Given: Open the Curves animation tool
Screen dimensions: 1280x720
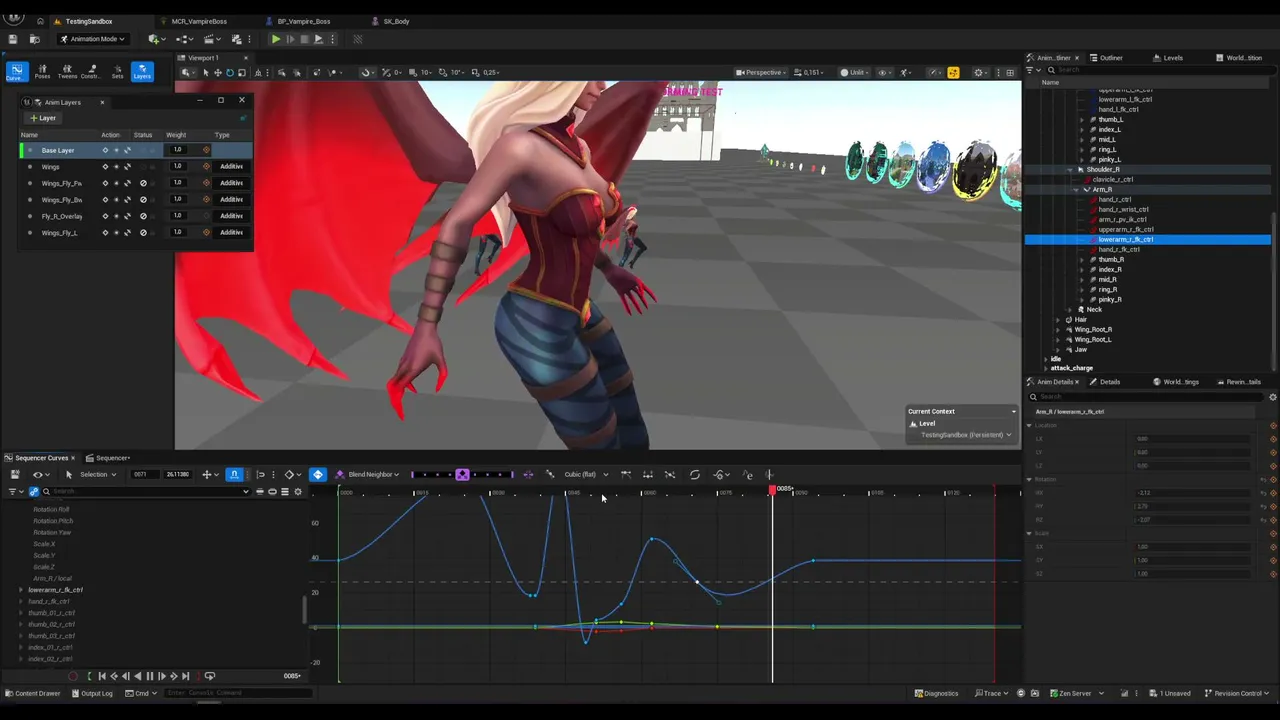Looking at the screenshot, I should tap(16, 72).
